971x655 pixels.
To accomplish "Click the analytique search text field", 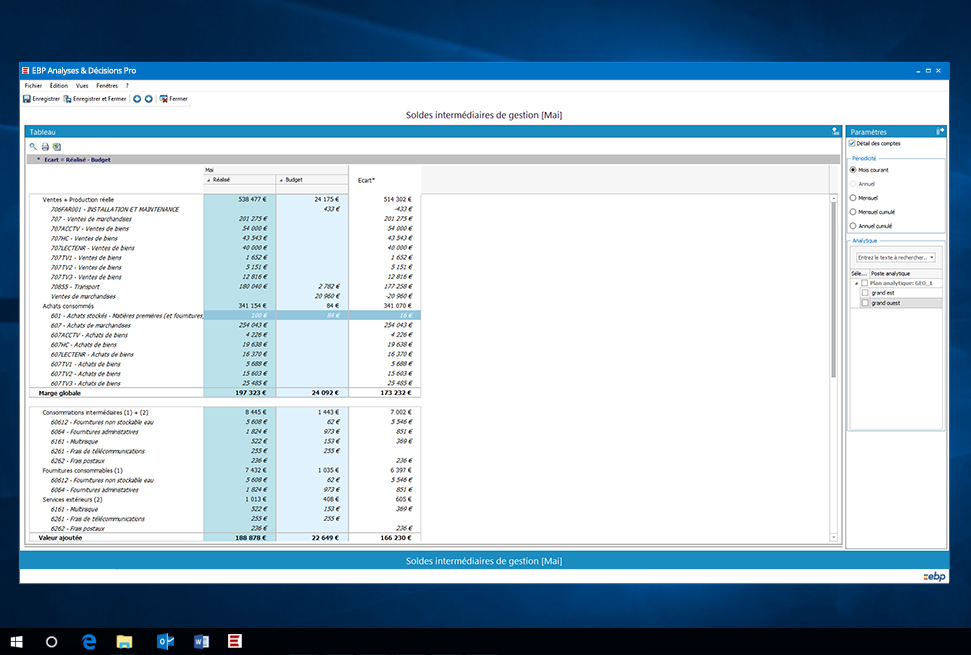I will [x=892, y=258].
